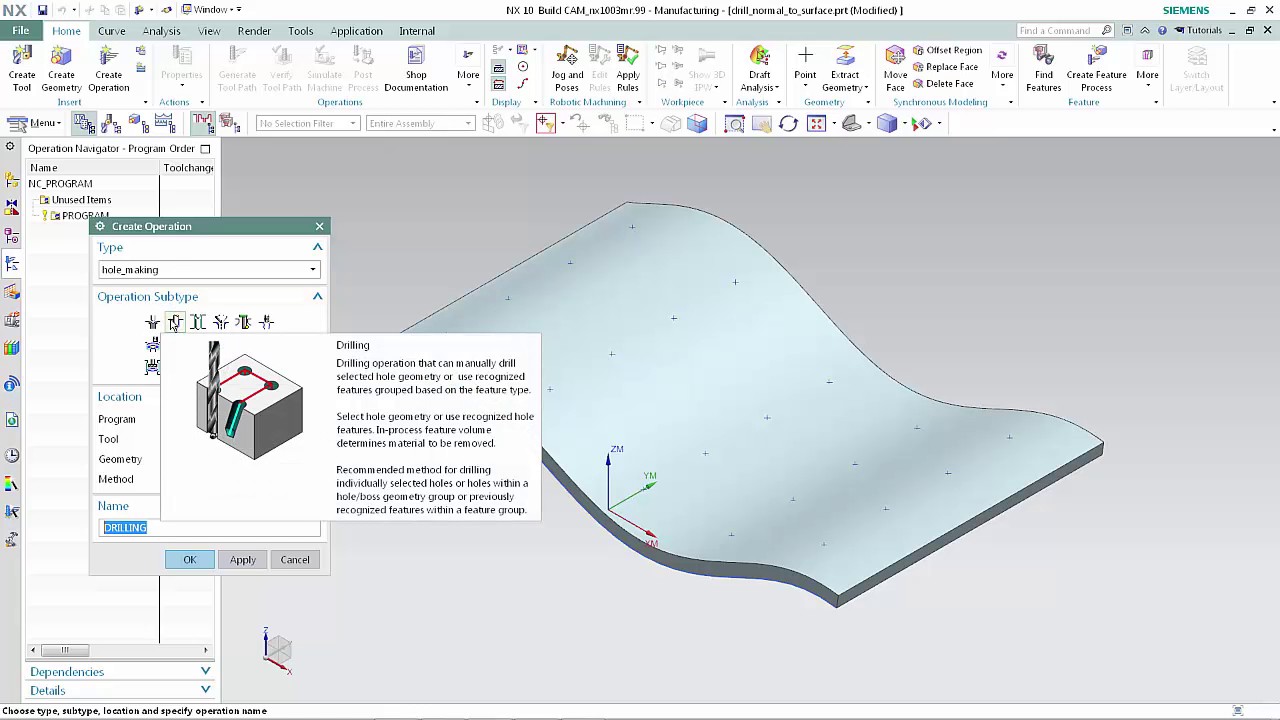Open the File tab
The image size is (1280, 720).
[21, 31]
